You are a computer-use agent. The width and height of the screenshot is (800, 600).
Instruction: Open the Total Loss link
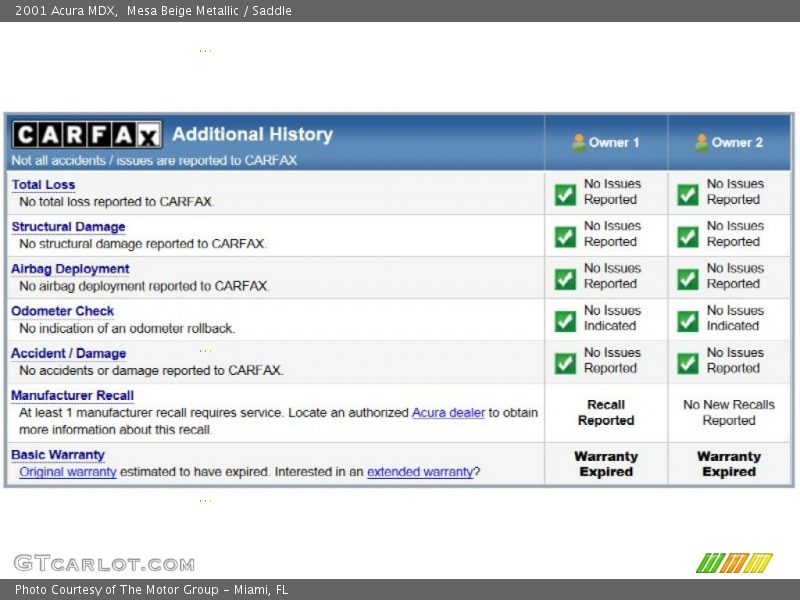[43, 185]
